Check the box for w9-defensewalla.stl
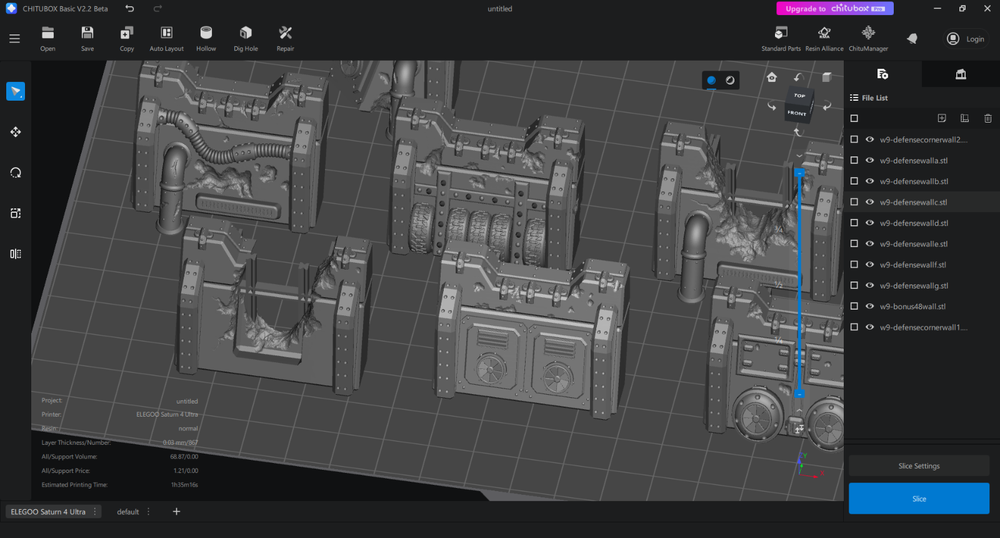 (854, 161)
